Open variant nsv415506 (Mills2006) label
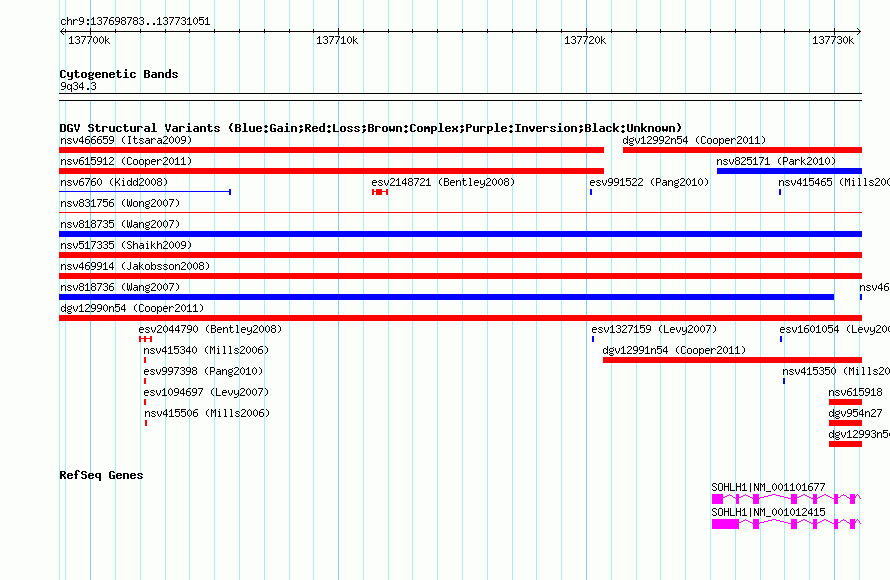The width and height of the screenshot is (890, 580). point(207,413)
